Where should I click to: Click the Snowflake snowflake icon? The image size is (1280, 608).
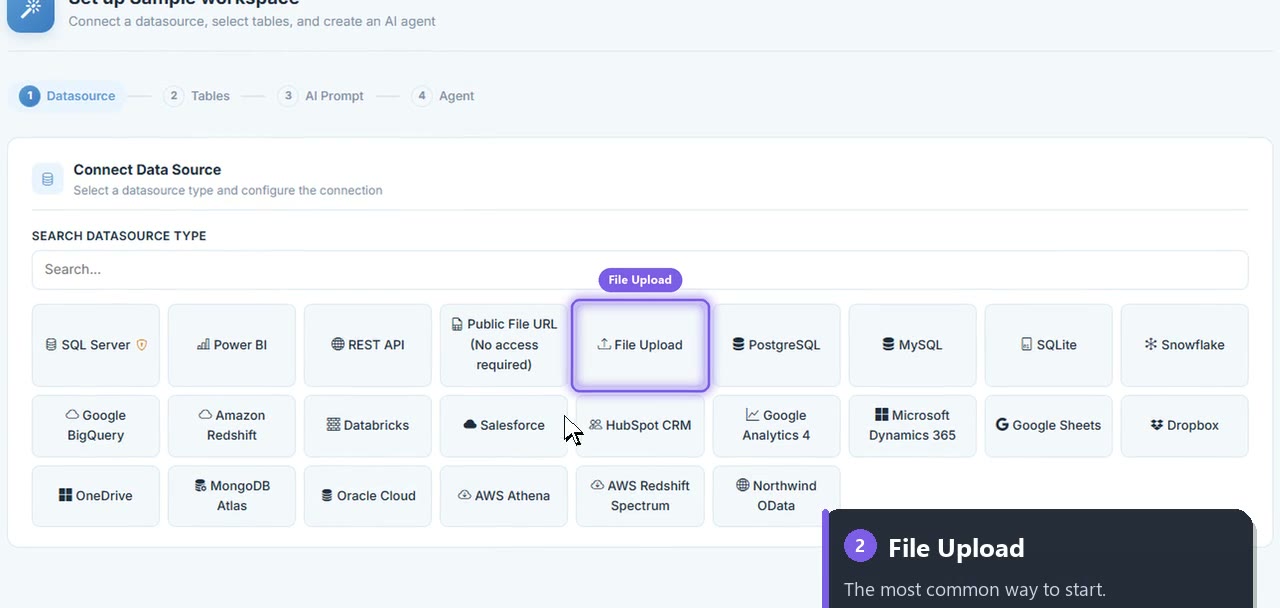coord(1151,345)
